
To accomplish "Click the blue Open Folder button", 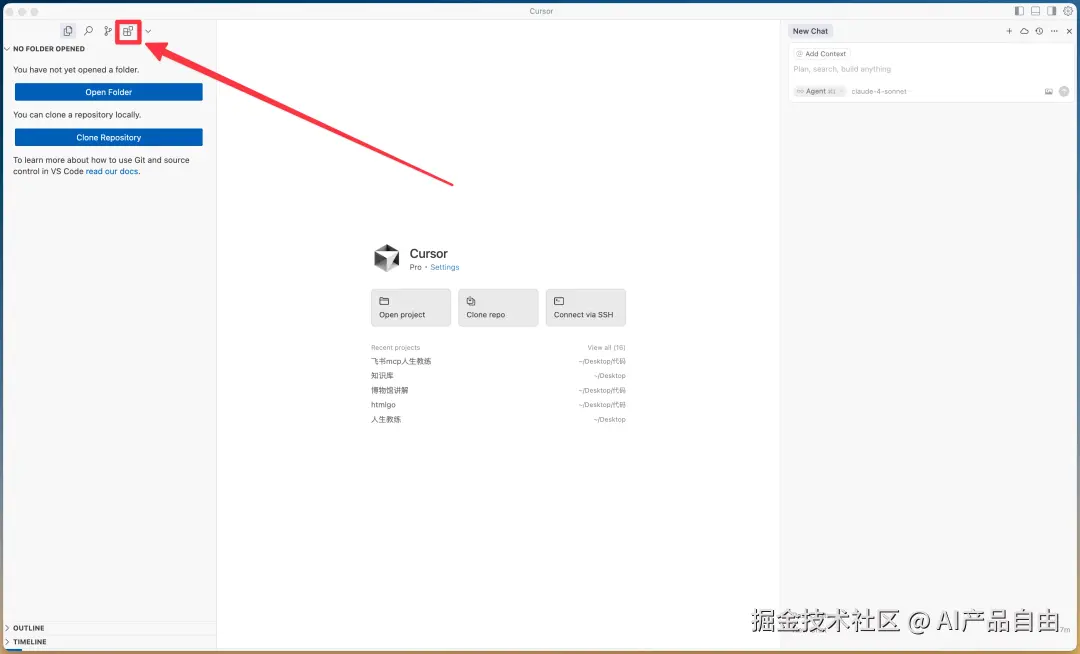I will click(109, 92).
